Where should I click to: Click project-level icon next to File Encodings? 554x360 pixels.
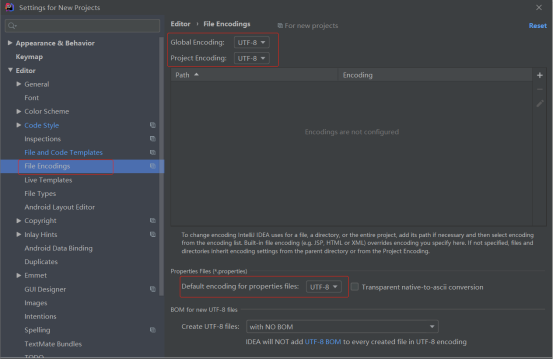tap(153, 166)
